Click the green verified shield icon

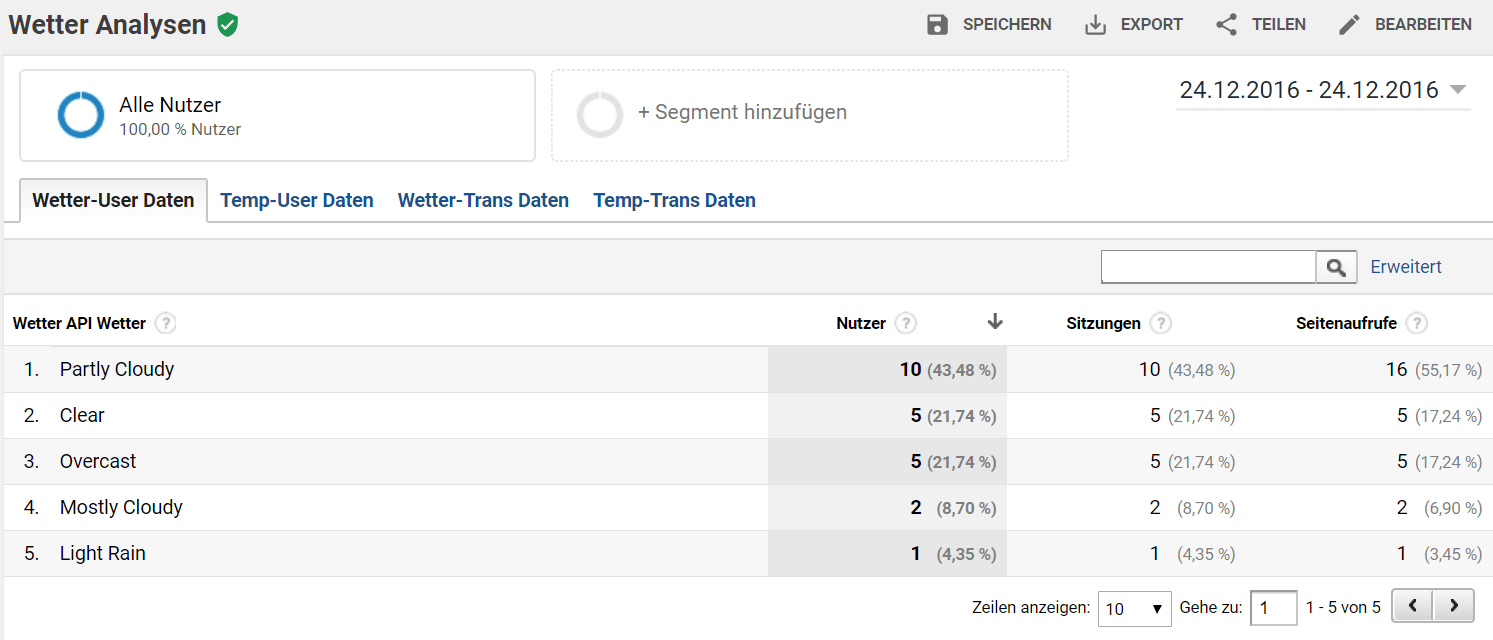(228, 25)
